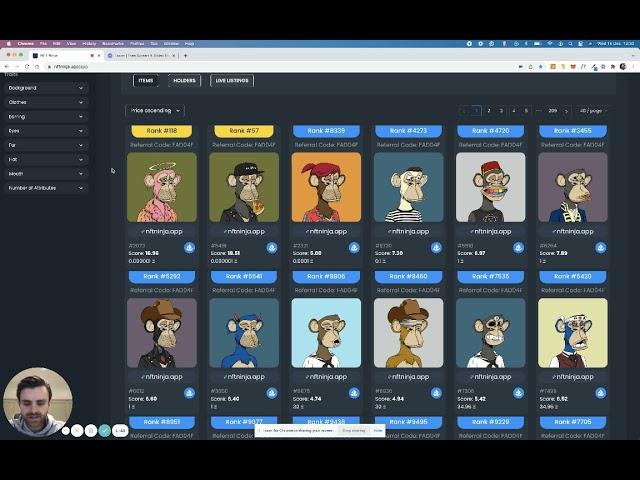Open OpenSea icon on Rank #5541 card
The image size is (640, 480).
272,393
